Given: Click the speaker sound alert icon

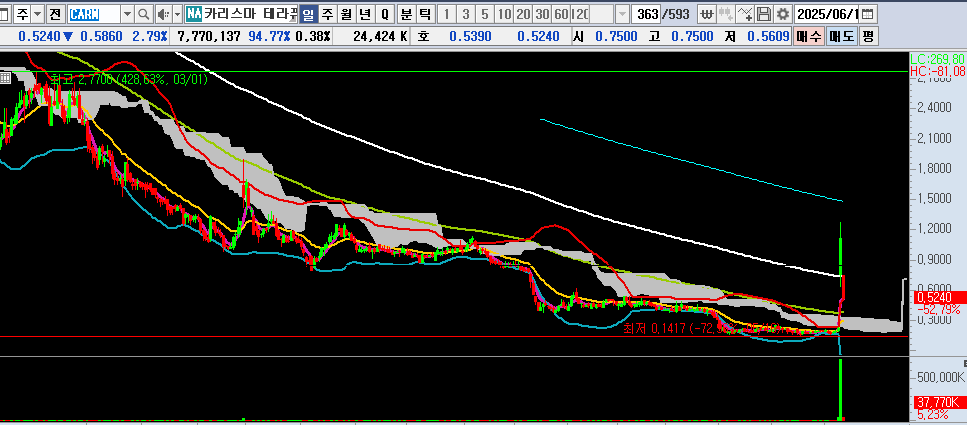Looking at the screenshot, I should pyautogui.click(x=163, y=14).
